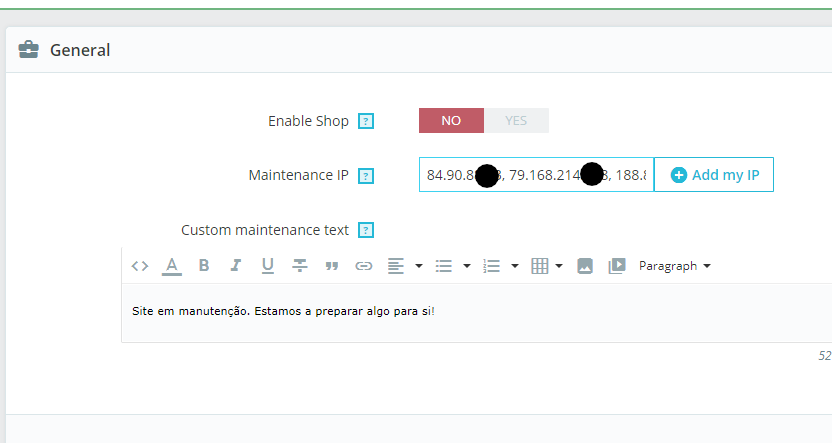The width and height of the screenshot is (832, 443).
Task: Show help for Maintenance IP
Action: tap(366, 176)
